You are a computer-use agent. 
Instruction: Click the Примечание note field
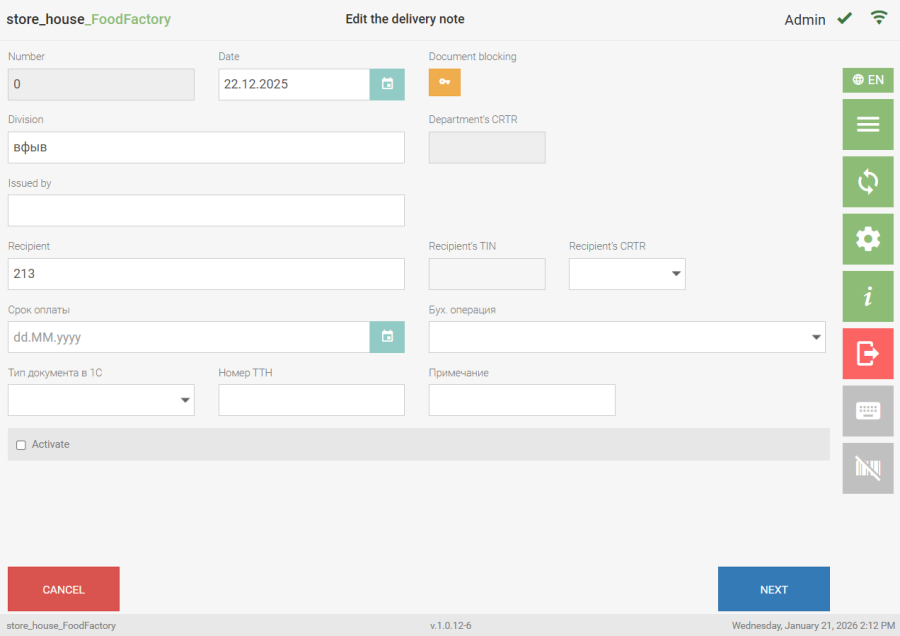coord(522,400)
